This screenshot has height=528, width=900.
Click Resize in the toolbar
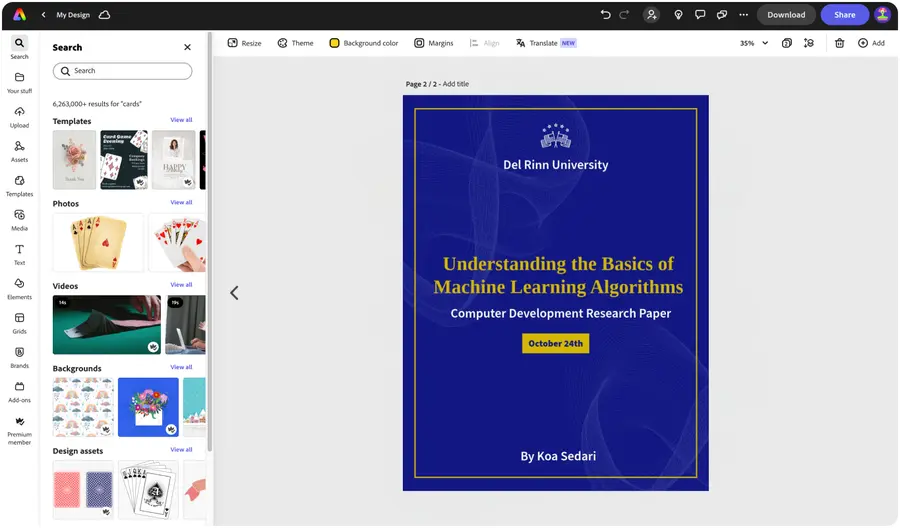point(245,43)
